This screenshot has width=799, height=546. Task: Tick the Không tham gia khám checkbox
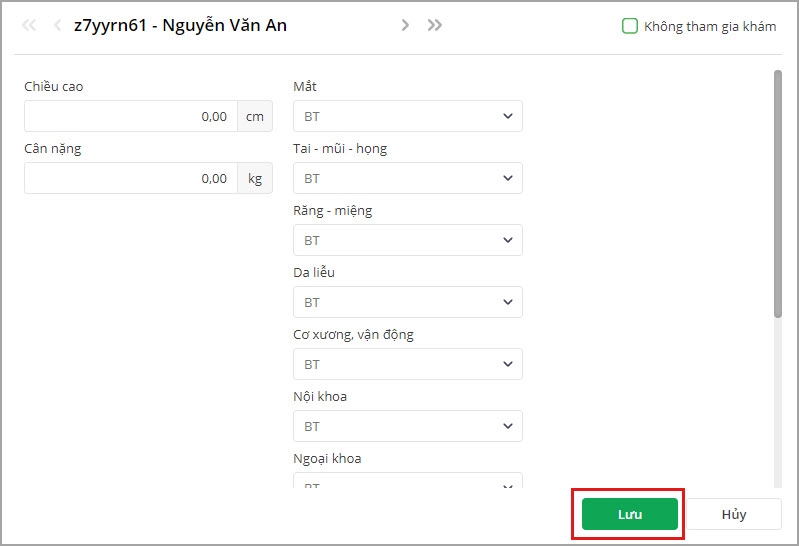click(x=630, y=26)
